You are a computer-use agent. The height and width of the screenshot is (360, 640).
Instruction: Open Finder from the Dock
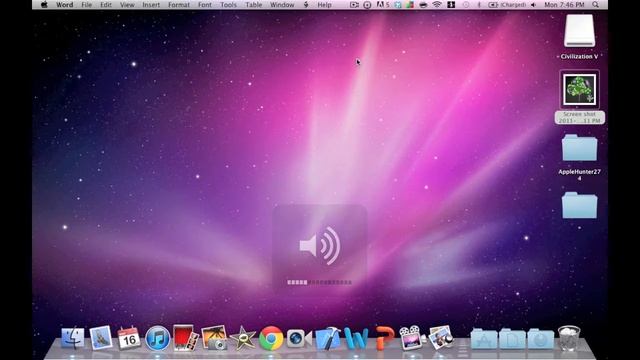(x=73, y=338)
